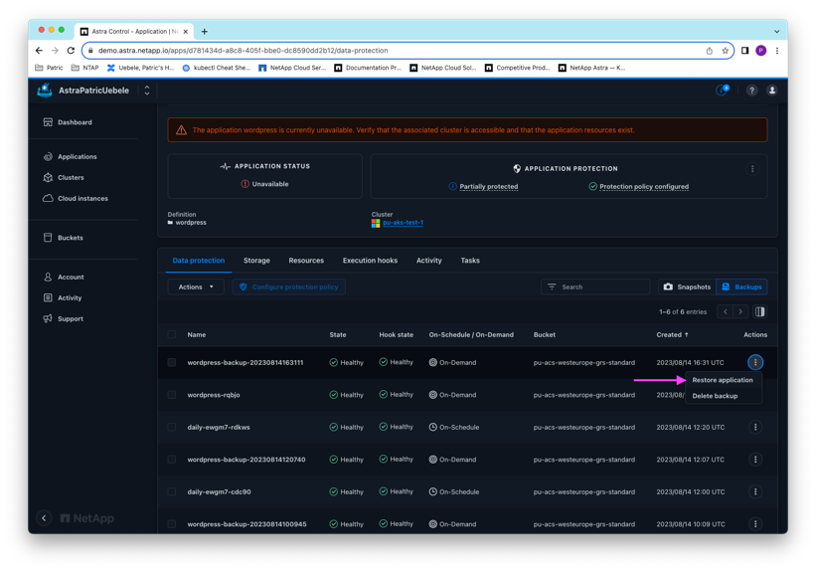Go to the next page of entries
The width and height of the screenshot is (816, 571).
pos(741,312)
